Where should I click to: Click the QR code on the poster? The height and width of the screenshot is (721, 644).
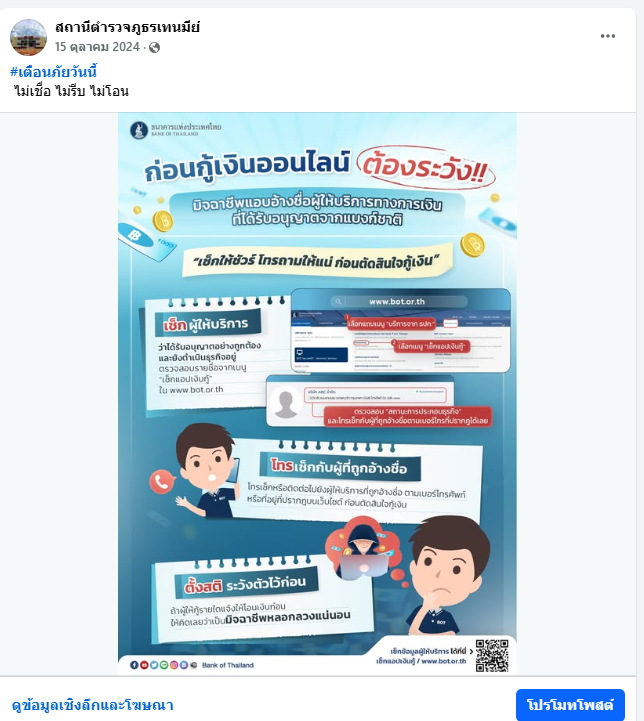pos(492,656)
